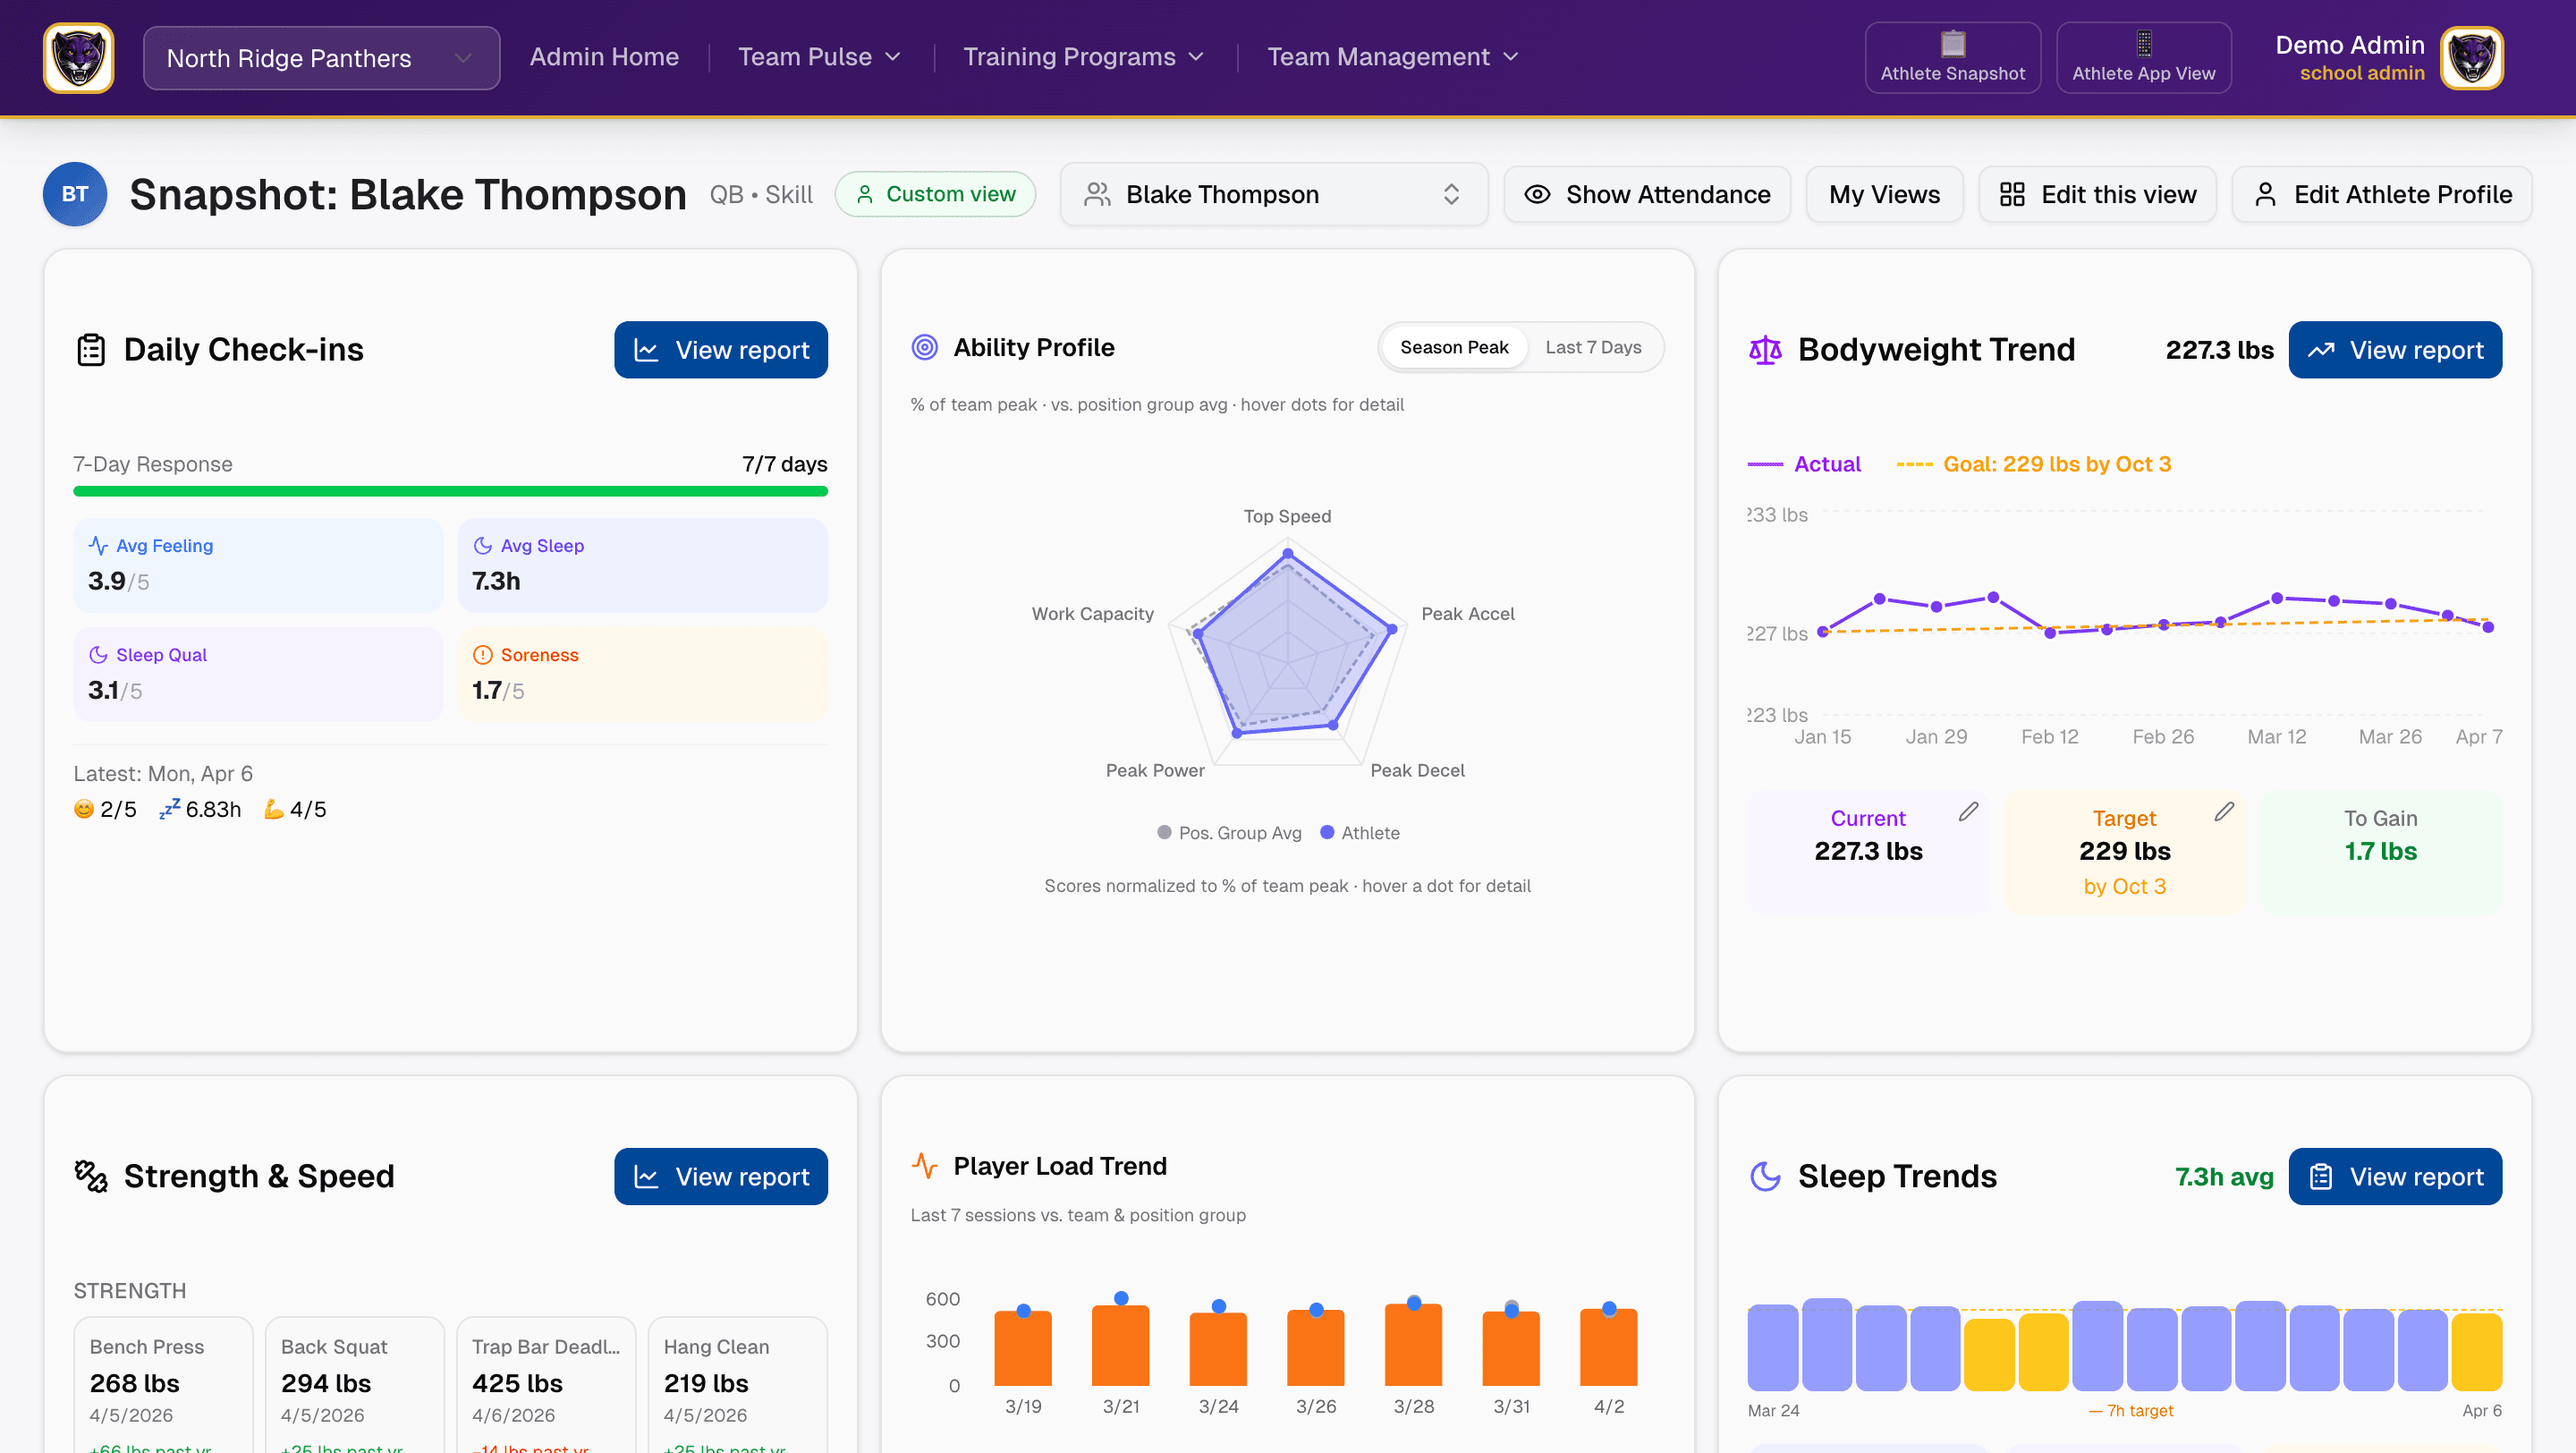This screenshot has width=2576, height=1453.
Task: Toggle Show Attendance visibility
Action: click(x=1646, y=194)
